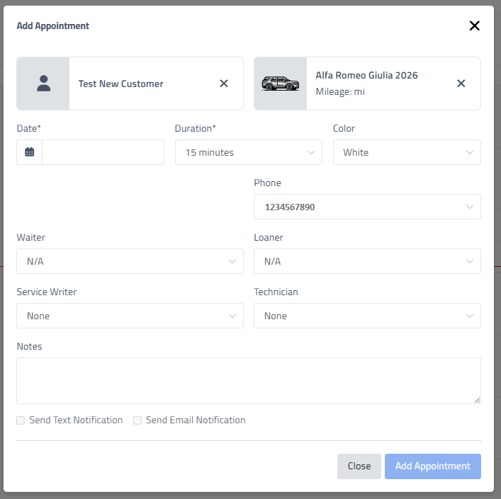Enable Send Text Notification checkbox

(21, 420)
